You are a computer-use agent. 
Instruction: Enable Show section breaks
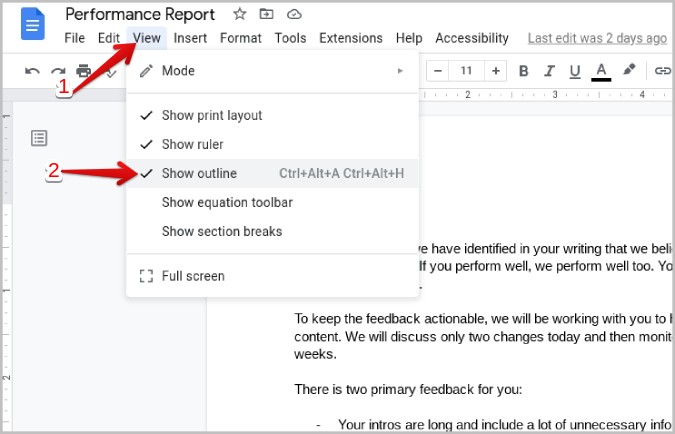(x=272, y=231)
